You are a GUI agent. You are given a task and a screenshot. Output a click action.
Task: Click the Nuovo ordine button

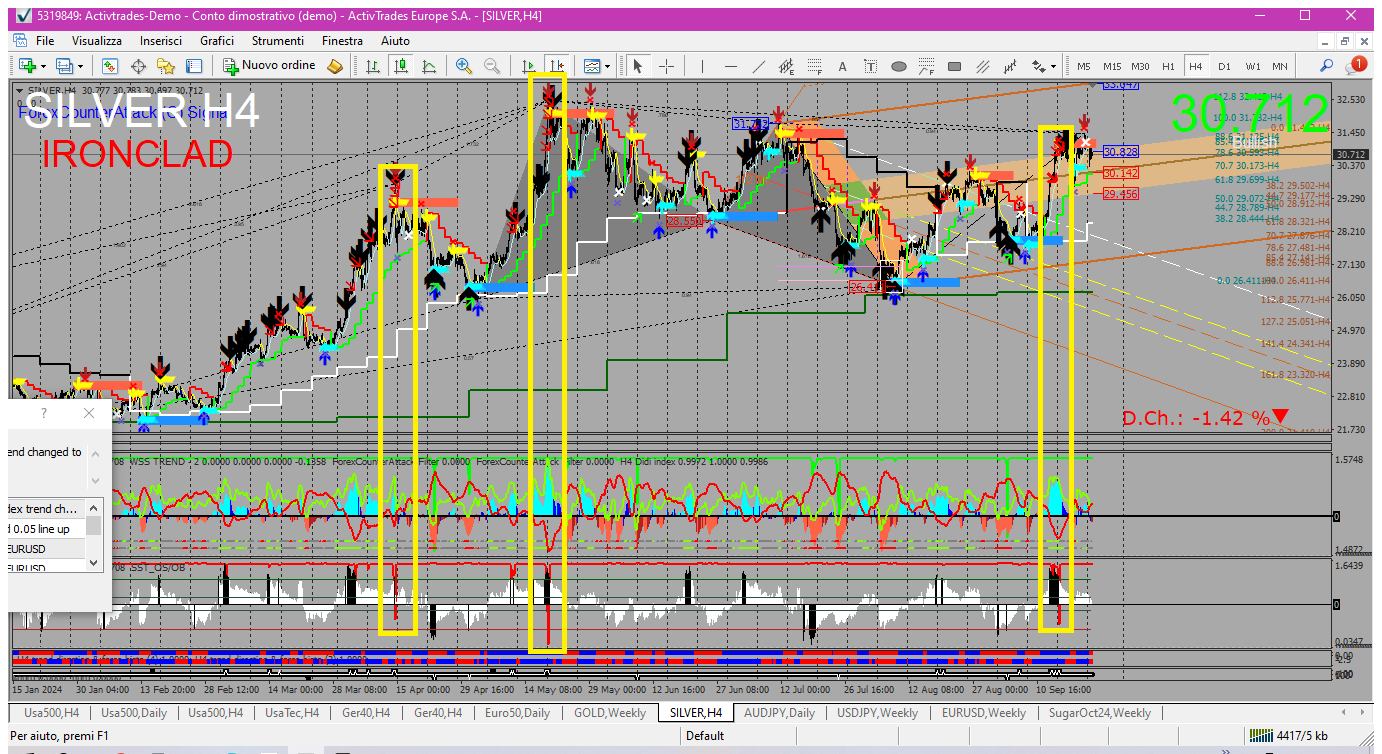(x=269, y=66)
